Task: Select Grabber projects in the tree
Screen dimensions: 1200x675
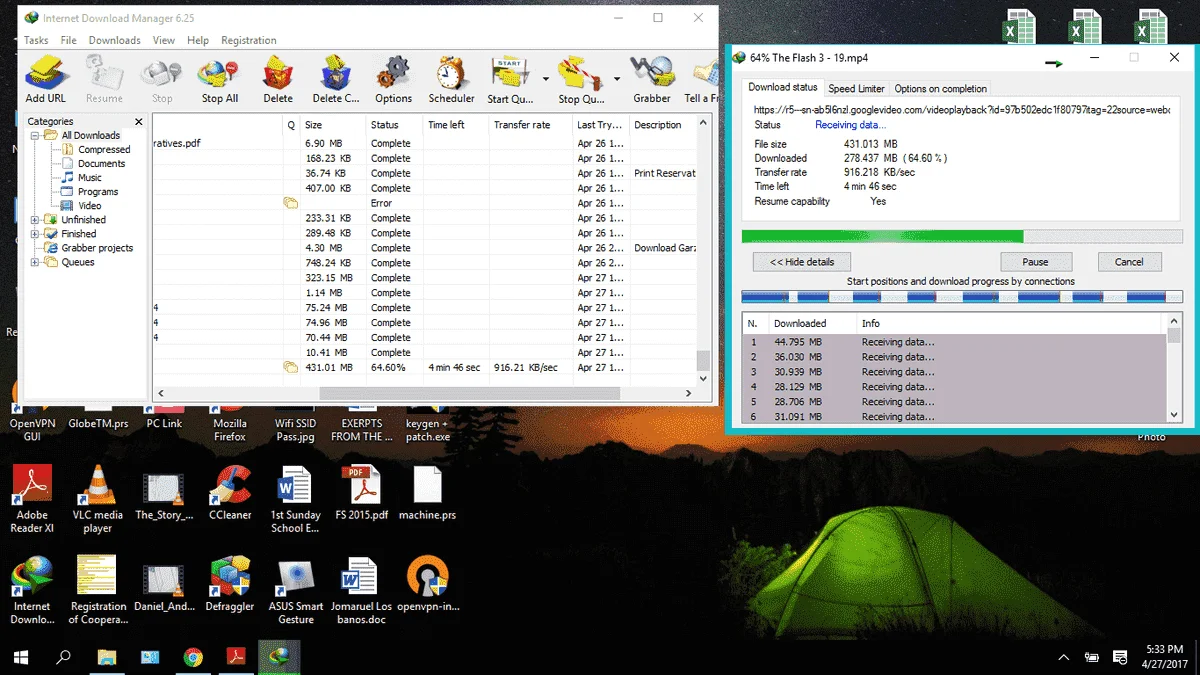Action: [x=88, y=248]
